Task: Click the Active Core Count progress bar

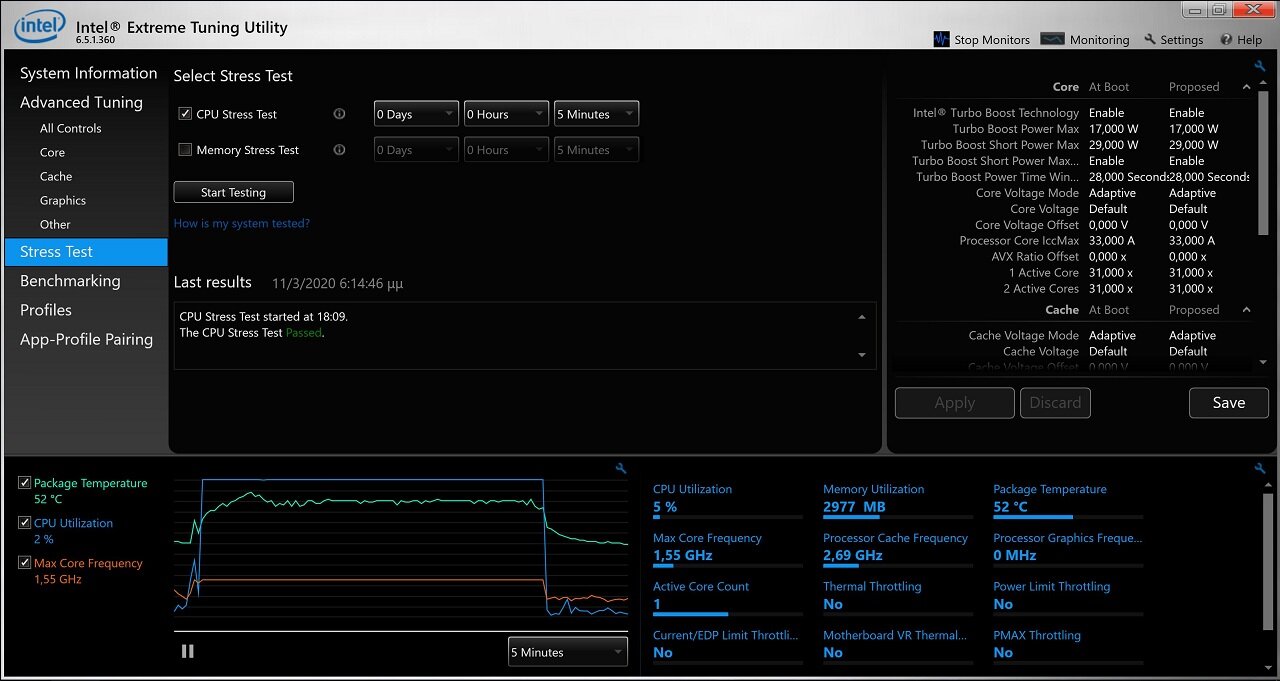Action: click(x=727, y=614)
